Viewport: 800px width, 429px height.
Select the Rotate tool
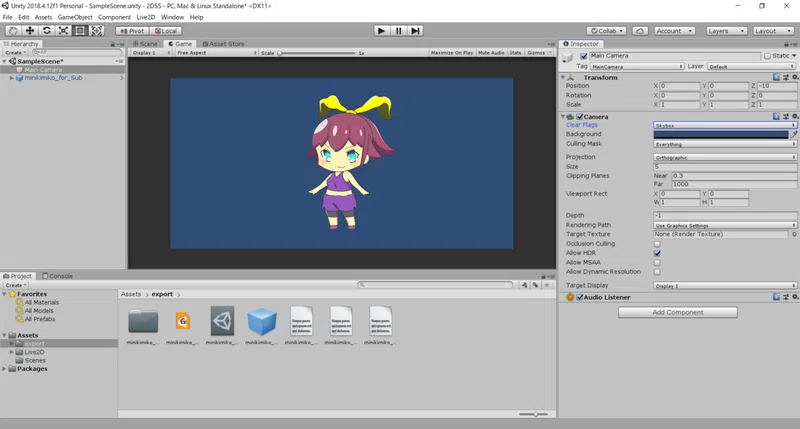pyautogui.click(x=46, y=31)
